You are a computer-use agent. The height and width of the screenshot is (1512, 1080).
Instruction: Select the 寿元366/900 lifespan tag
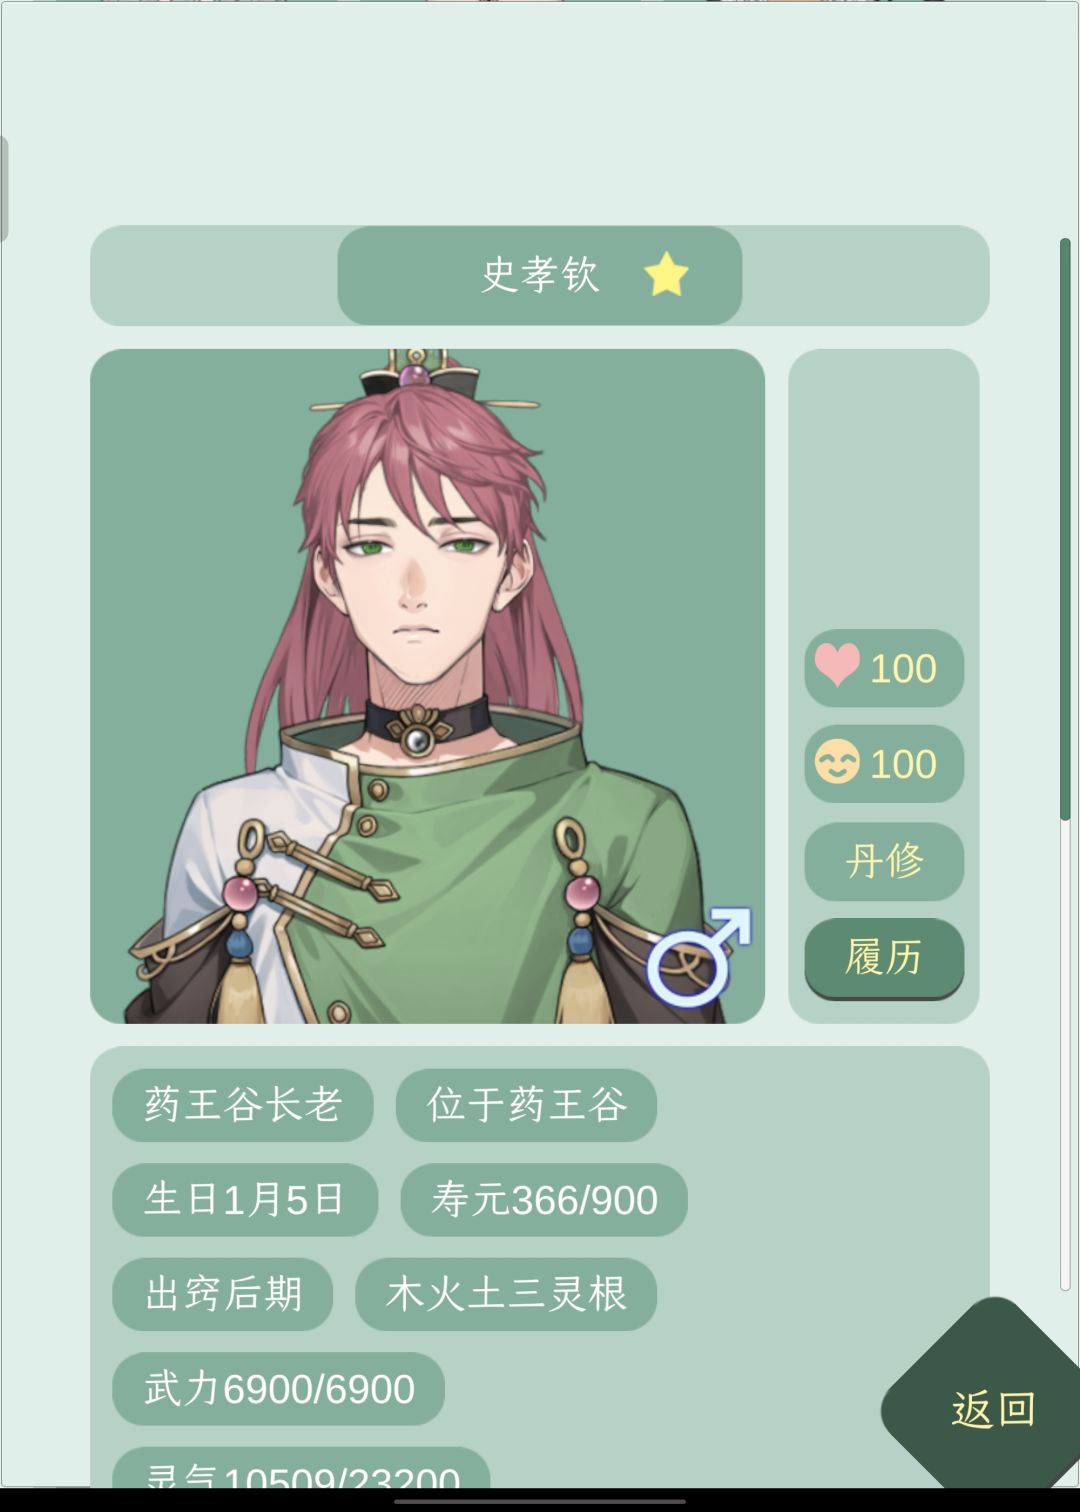[x=544, y=1199]
